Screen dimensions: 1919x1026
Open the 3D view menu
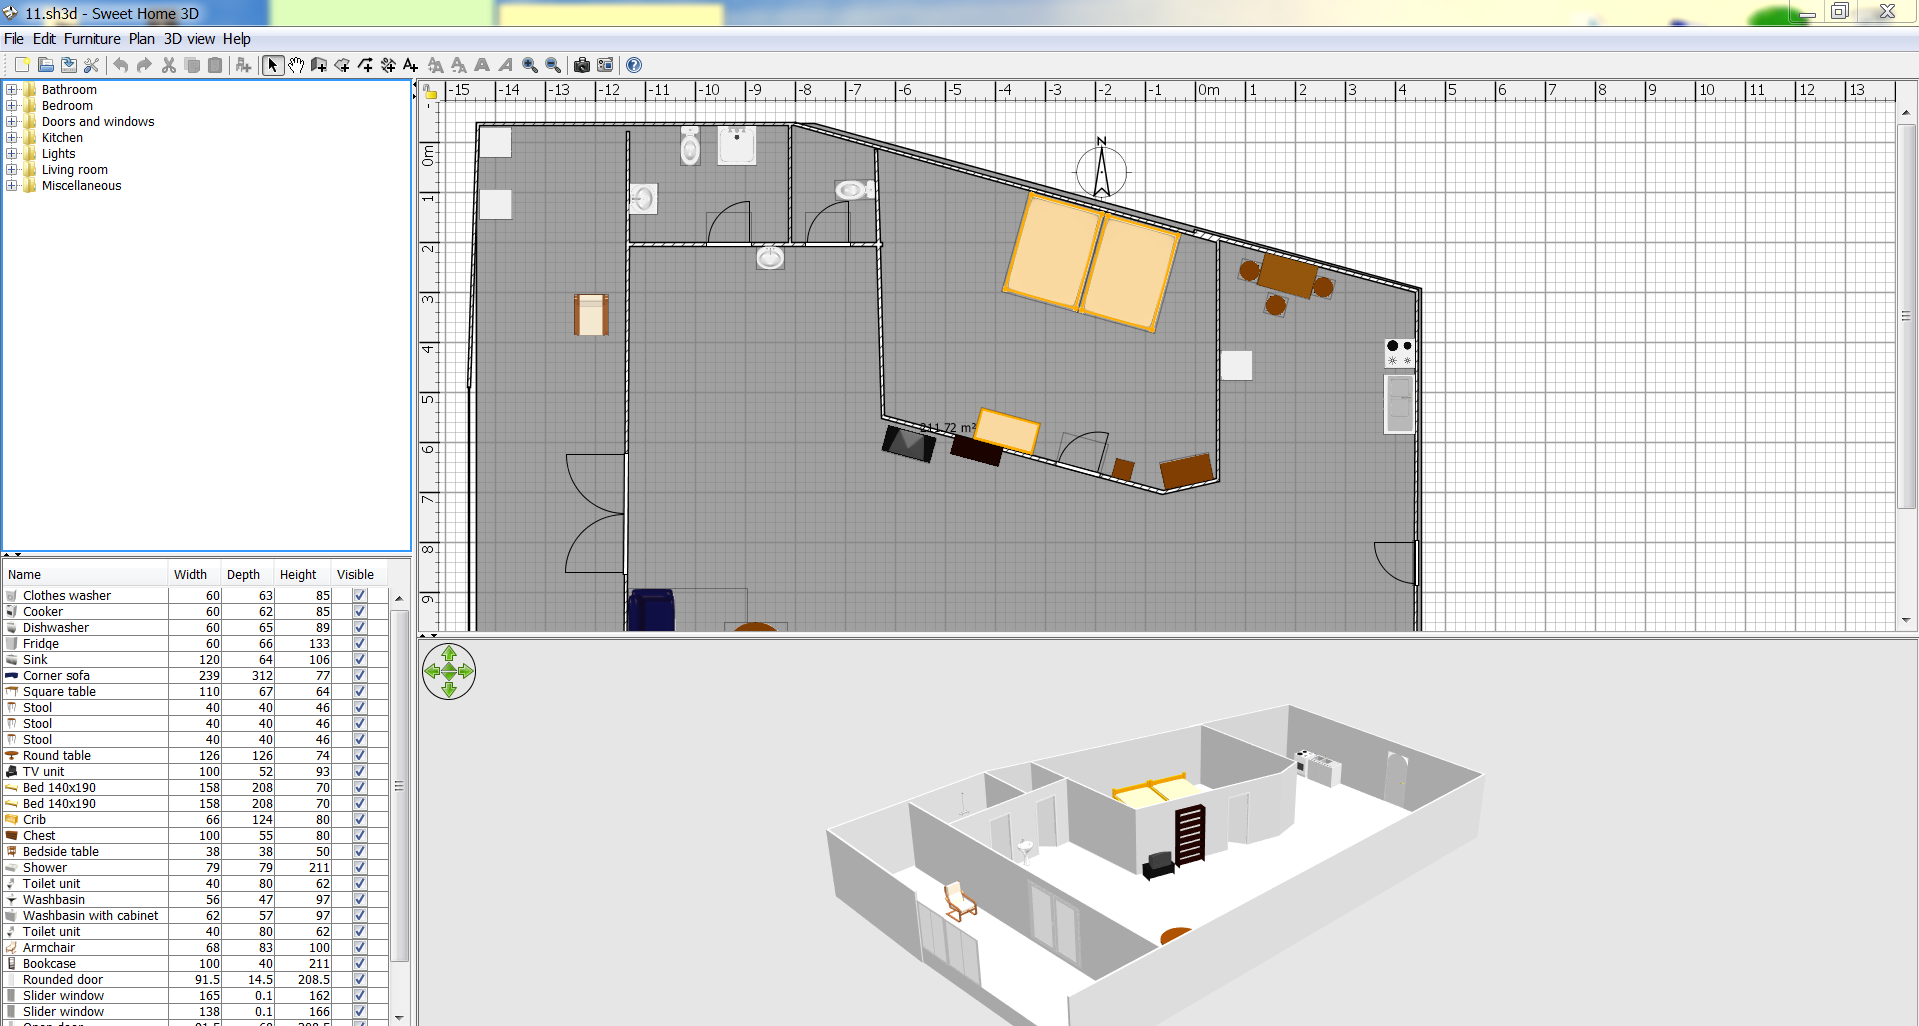(x=189, y=39)
